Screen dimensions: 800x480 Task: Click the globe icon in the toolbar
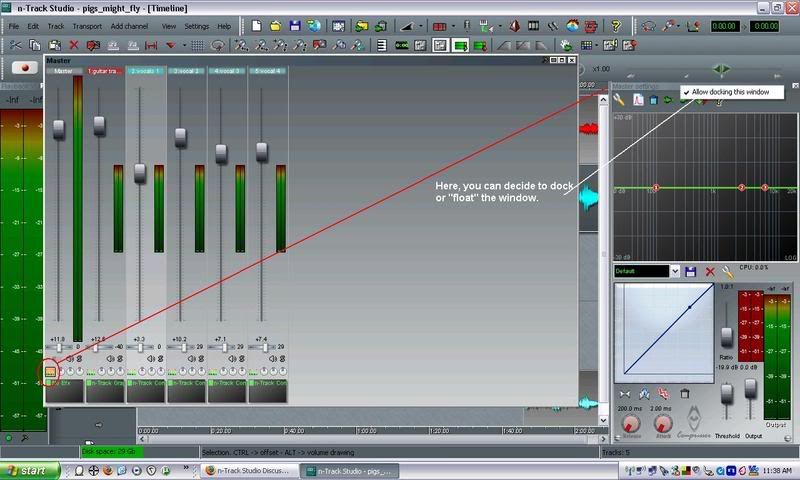(x=314, y=26)
